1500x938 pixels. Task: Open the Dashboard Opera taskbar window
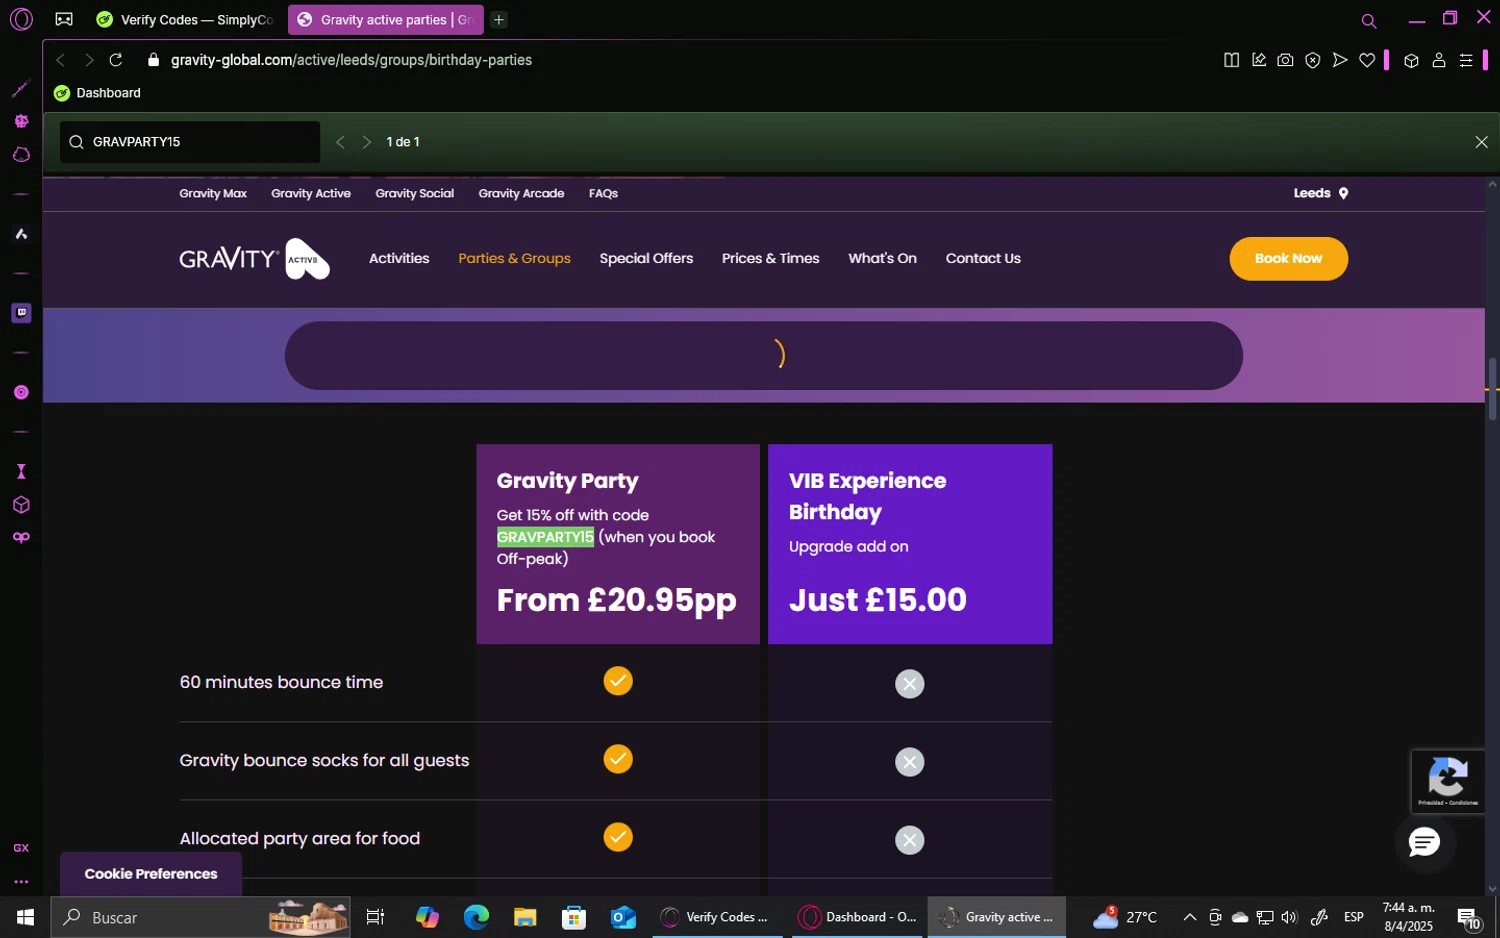[858, 917]
